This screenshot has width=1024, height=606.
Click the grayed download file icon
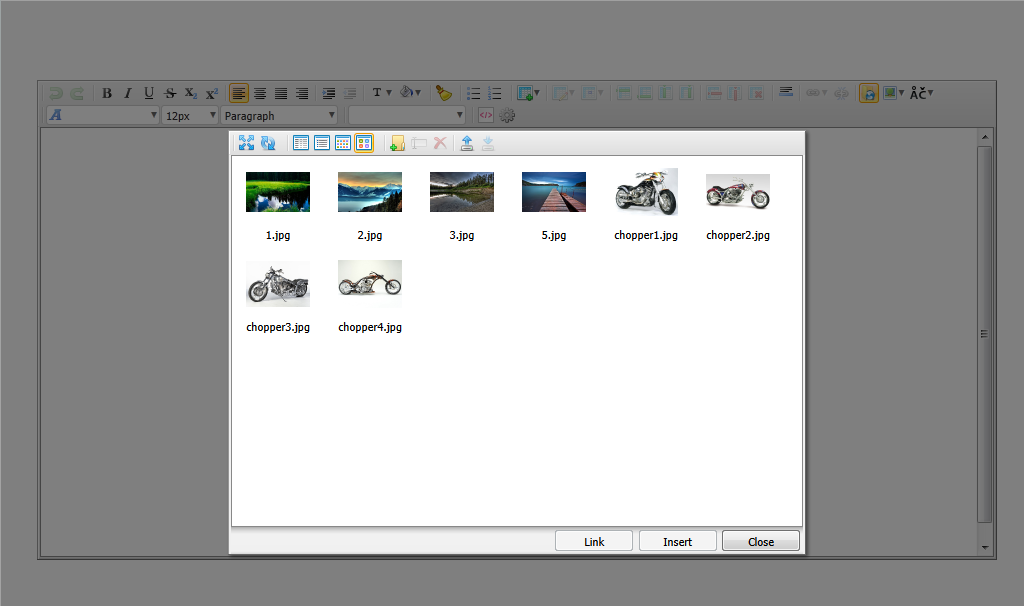coord(488,143)
